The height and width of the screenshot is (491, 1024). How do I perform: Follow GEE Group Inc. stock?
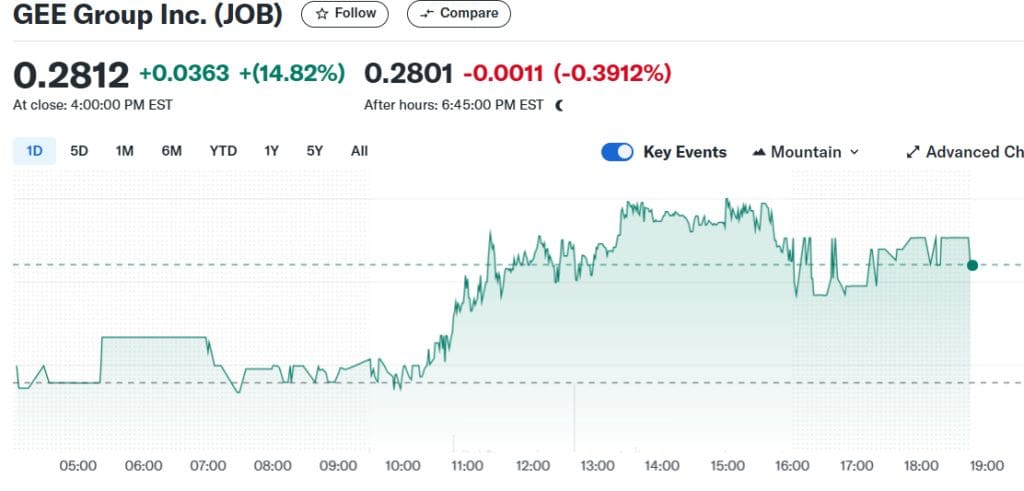pos(346,14)
